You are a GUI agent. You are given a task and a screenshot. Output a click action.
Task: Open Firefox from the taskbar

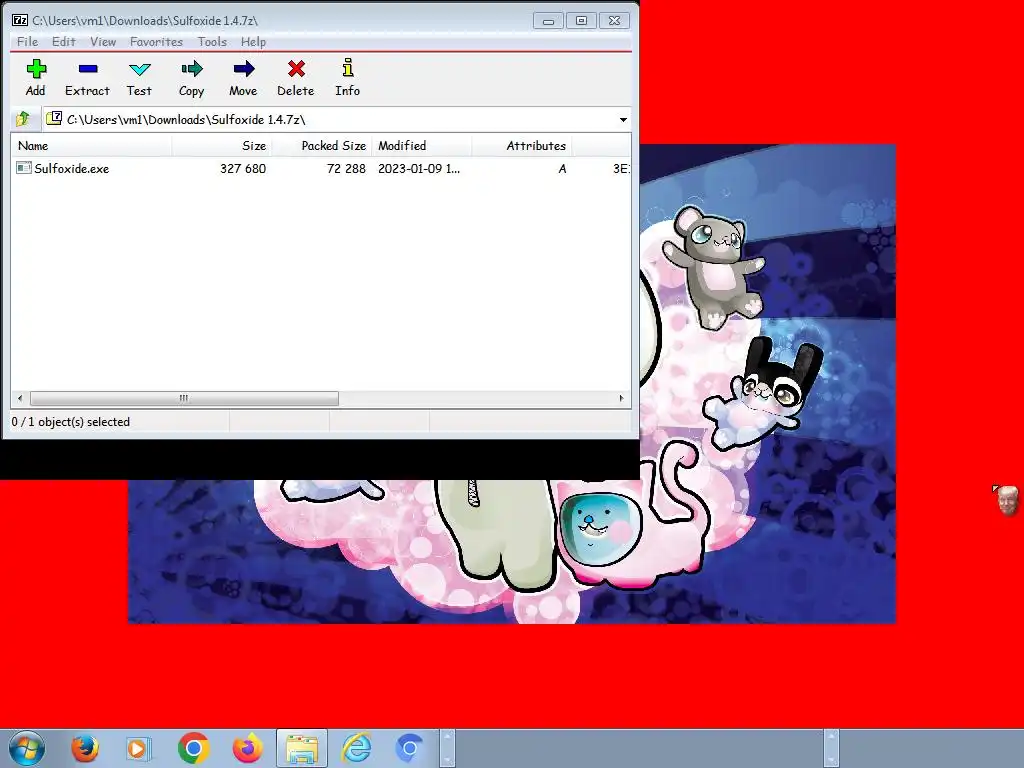pyautogui.click(x=85, y=748)
